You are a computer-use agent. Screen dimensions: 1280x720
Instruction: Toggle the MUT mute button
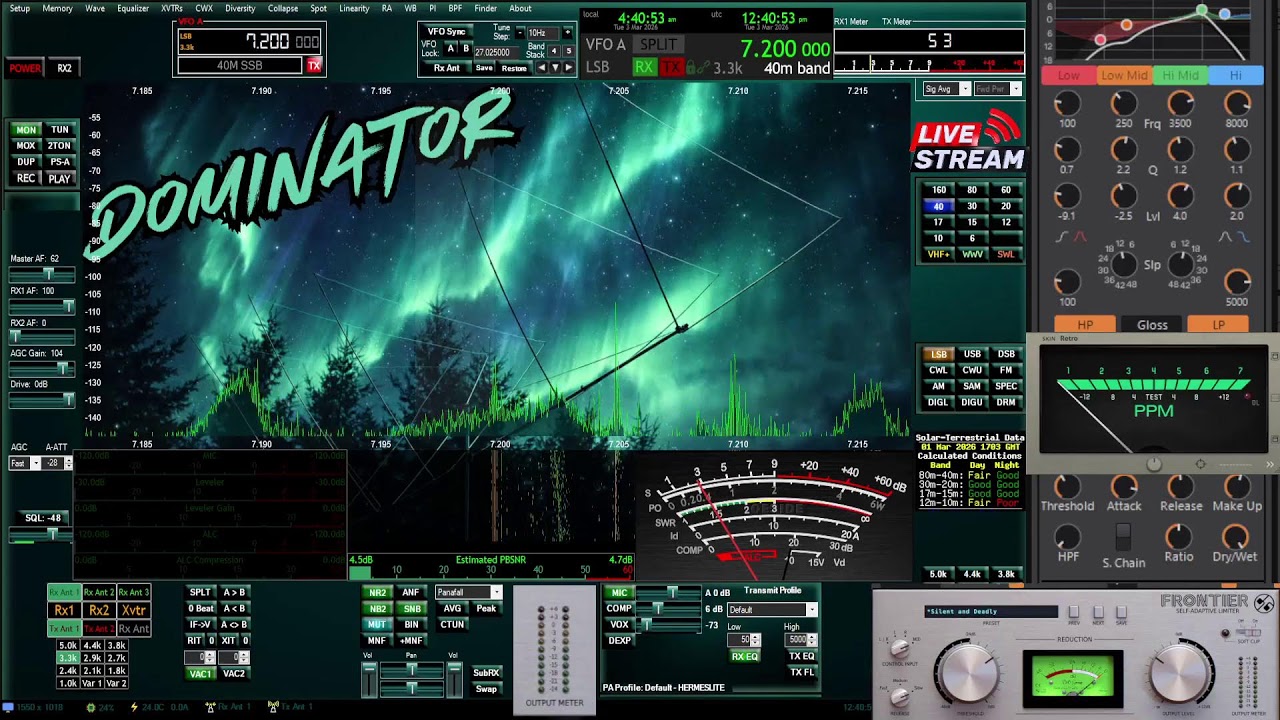pyautogui.click(x=377, y=625)
